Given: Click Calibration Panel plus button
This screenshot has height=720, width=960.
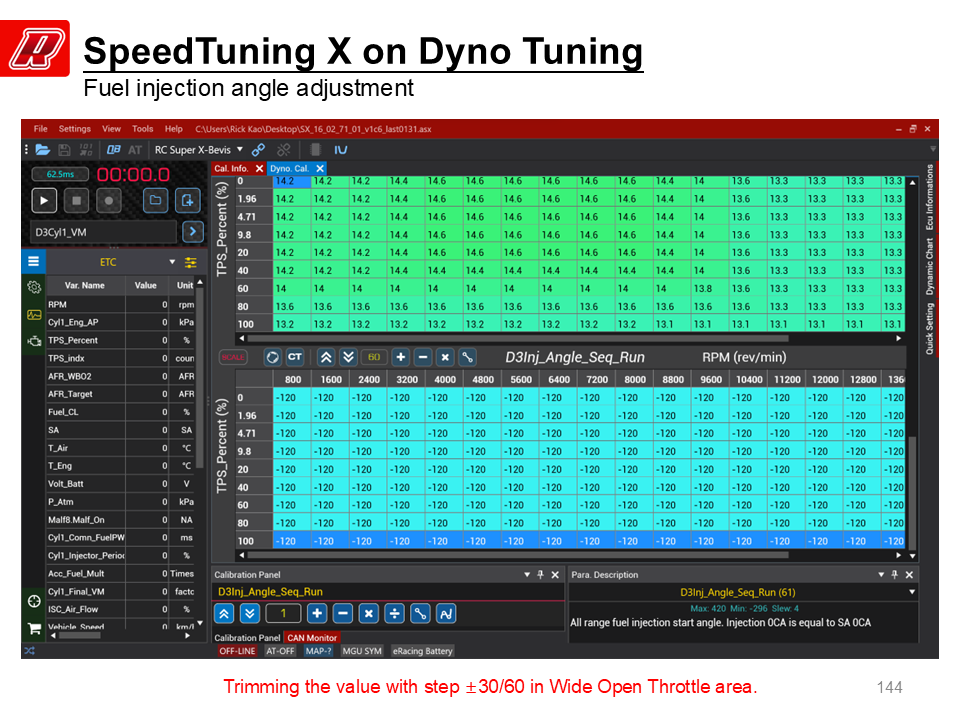Looking at the screenshot, I should [x=317, y=613].
